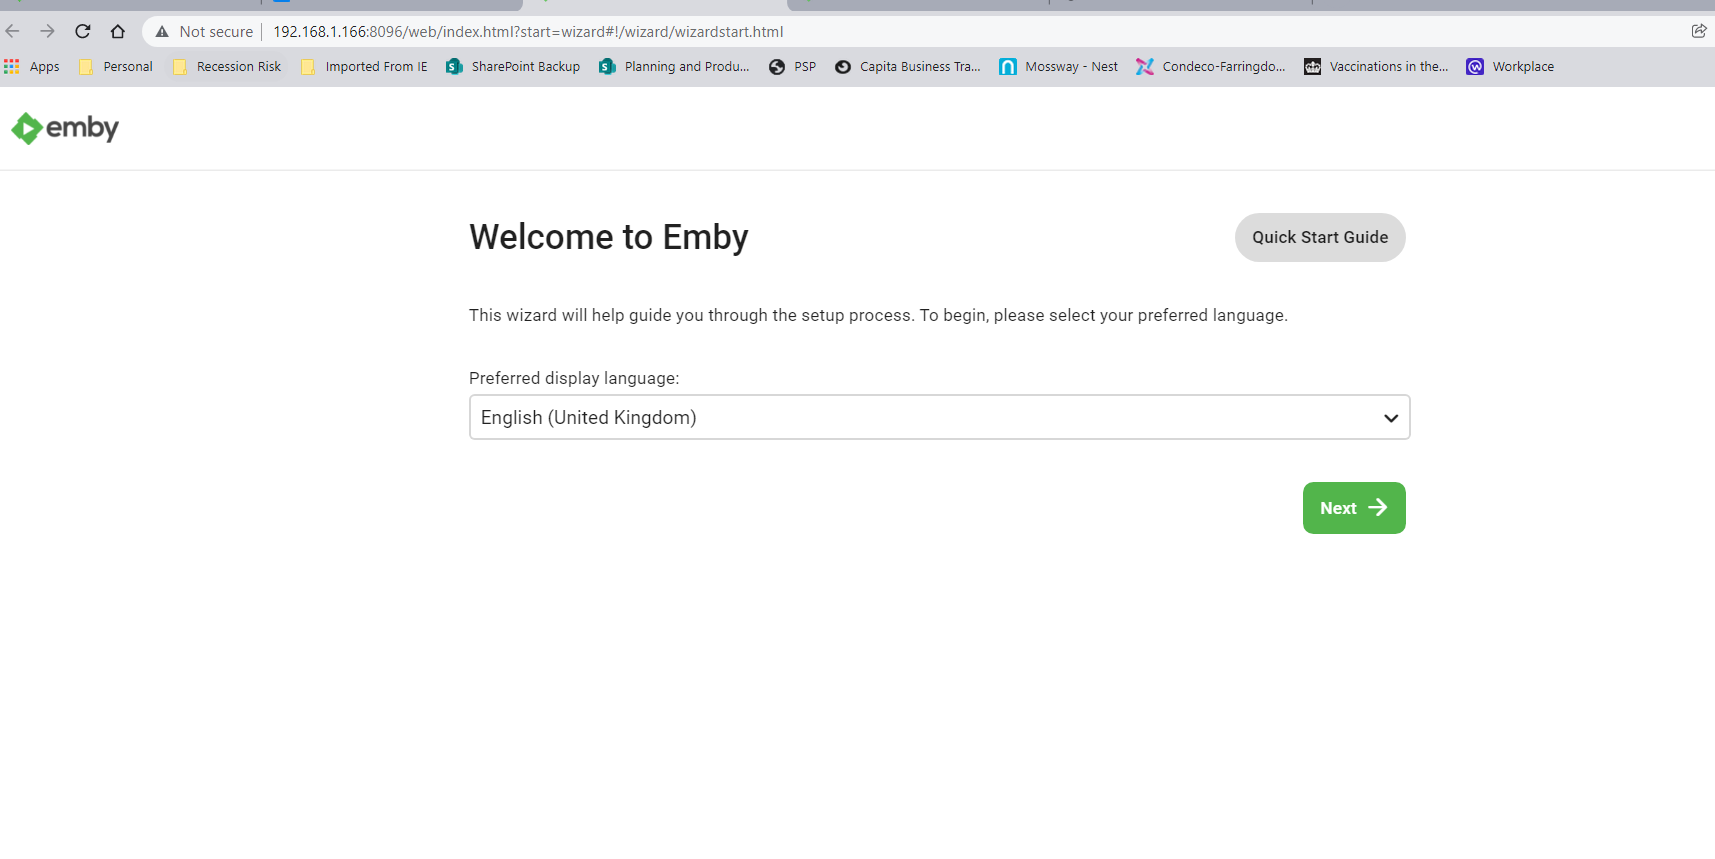Image resolution: width=1715 pixels, height=859 pixels.
Task: Open the Apps grid shortcut
Action: point(32,67)
